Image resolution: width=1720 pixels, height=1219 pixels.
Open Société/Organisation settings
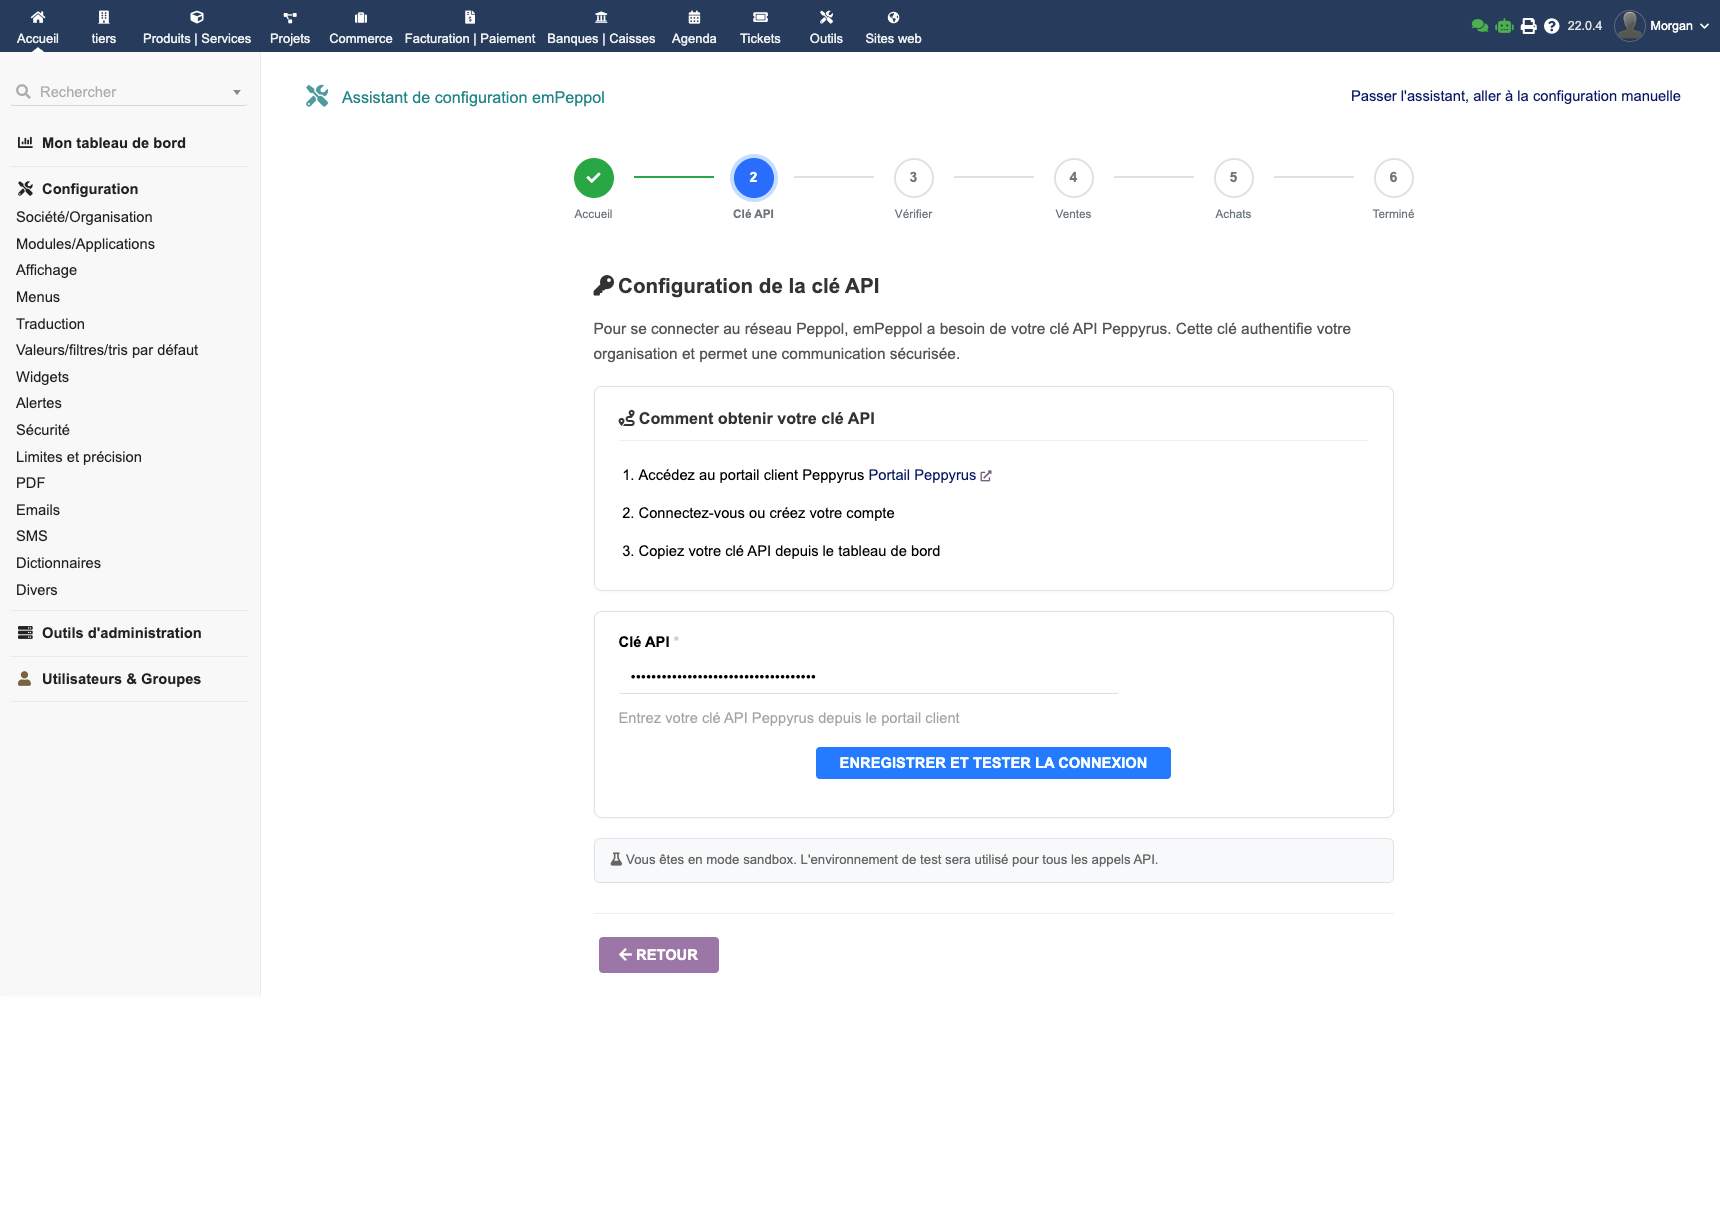(84, 217)
